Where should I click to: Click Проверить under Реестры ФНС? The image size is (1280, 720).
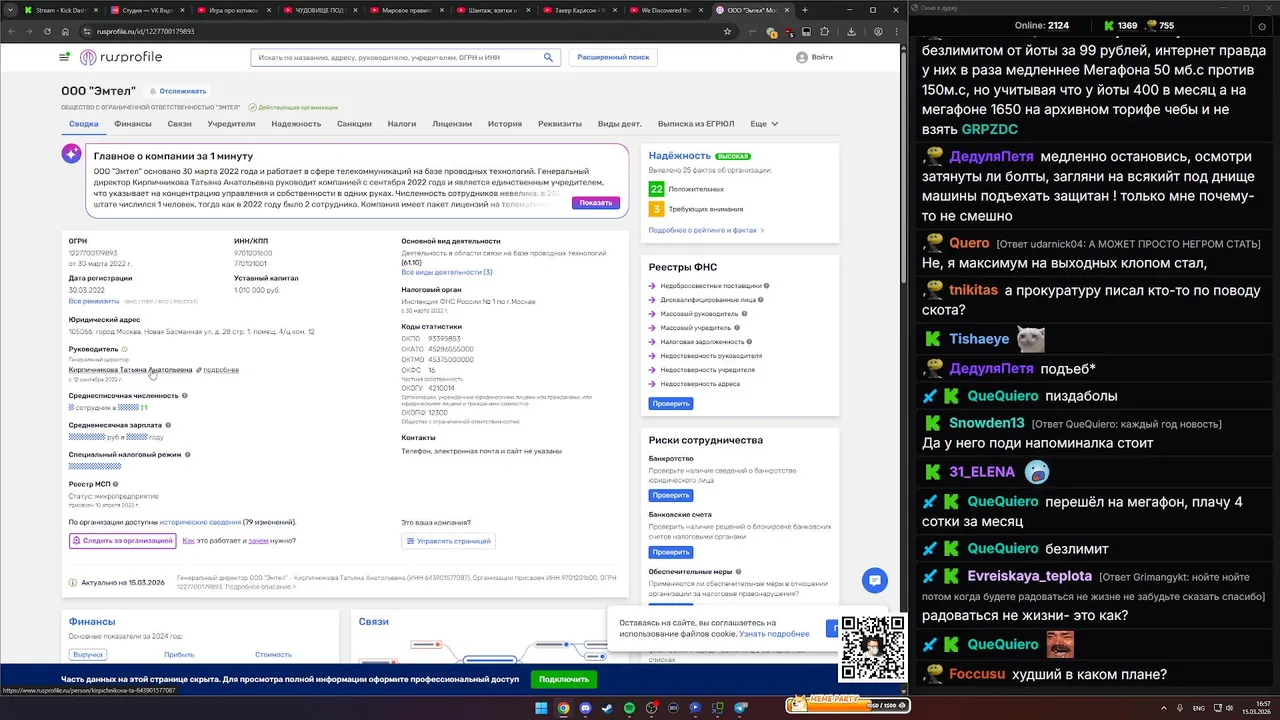670,404
